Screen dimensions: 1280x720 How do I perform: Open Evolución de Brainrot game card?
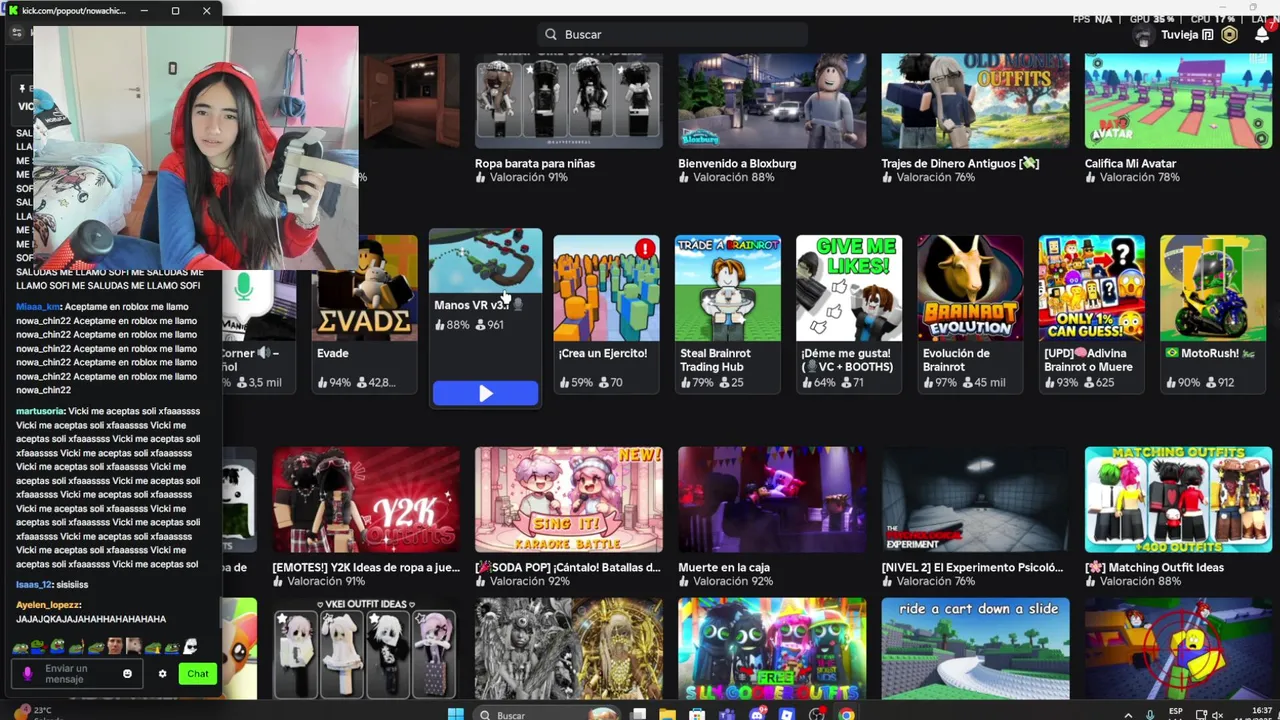click(970, 313)
